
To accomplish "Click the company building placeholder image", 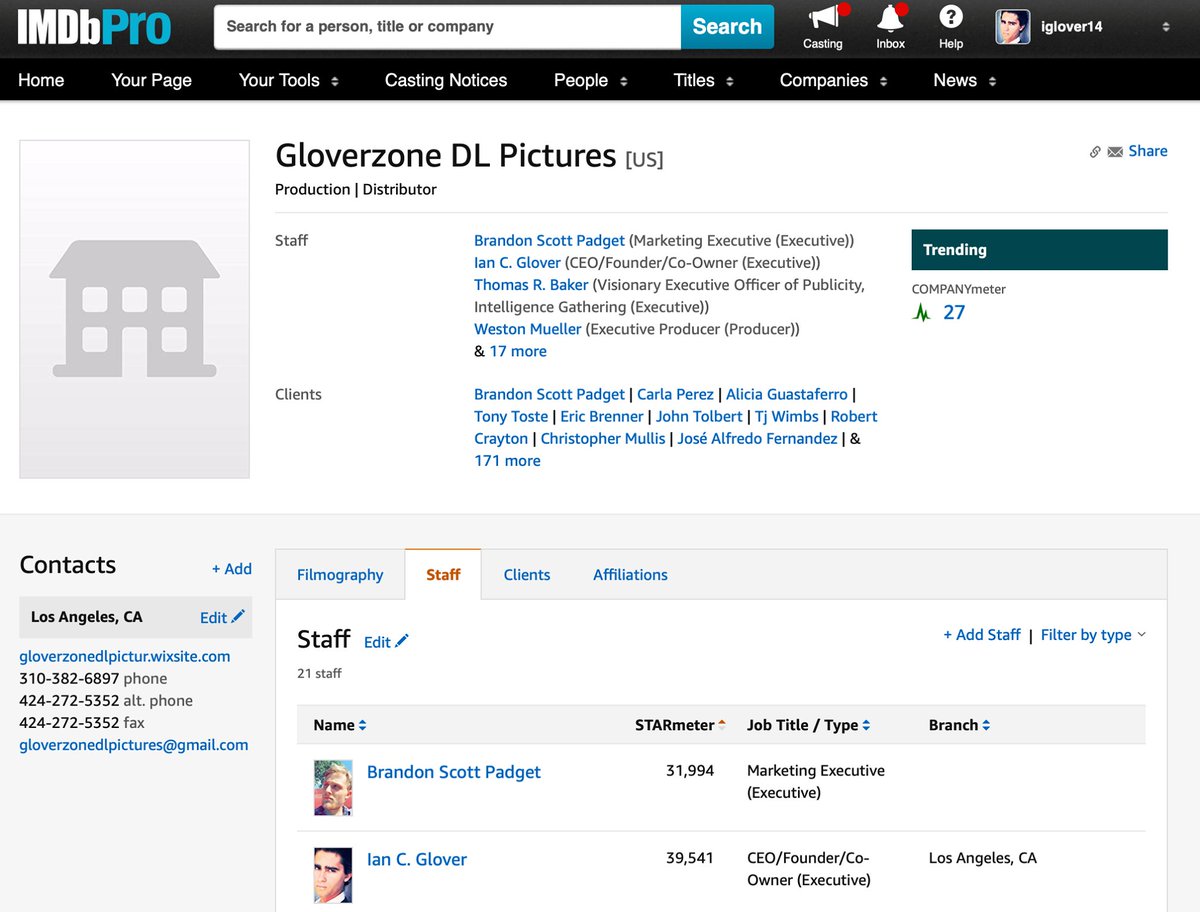I will 134,309.
